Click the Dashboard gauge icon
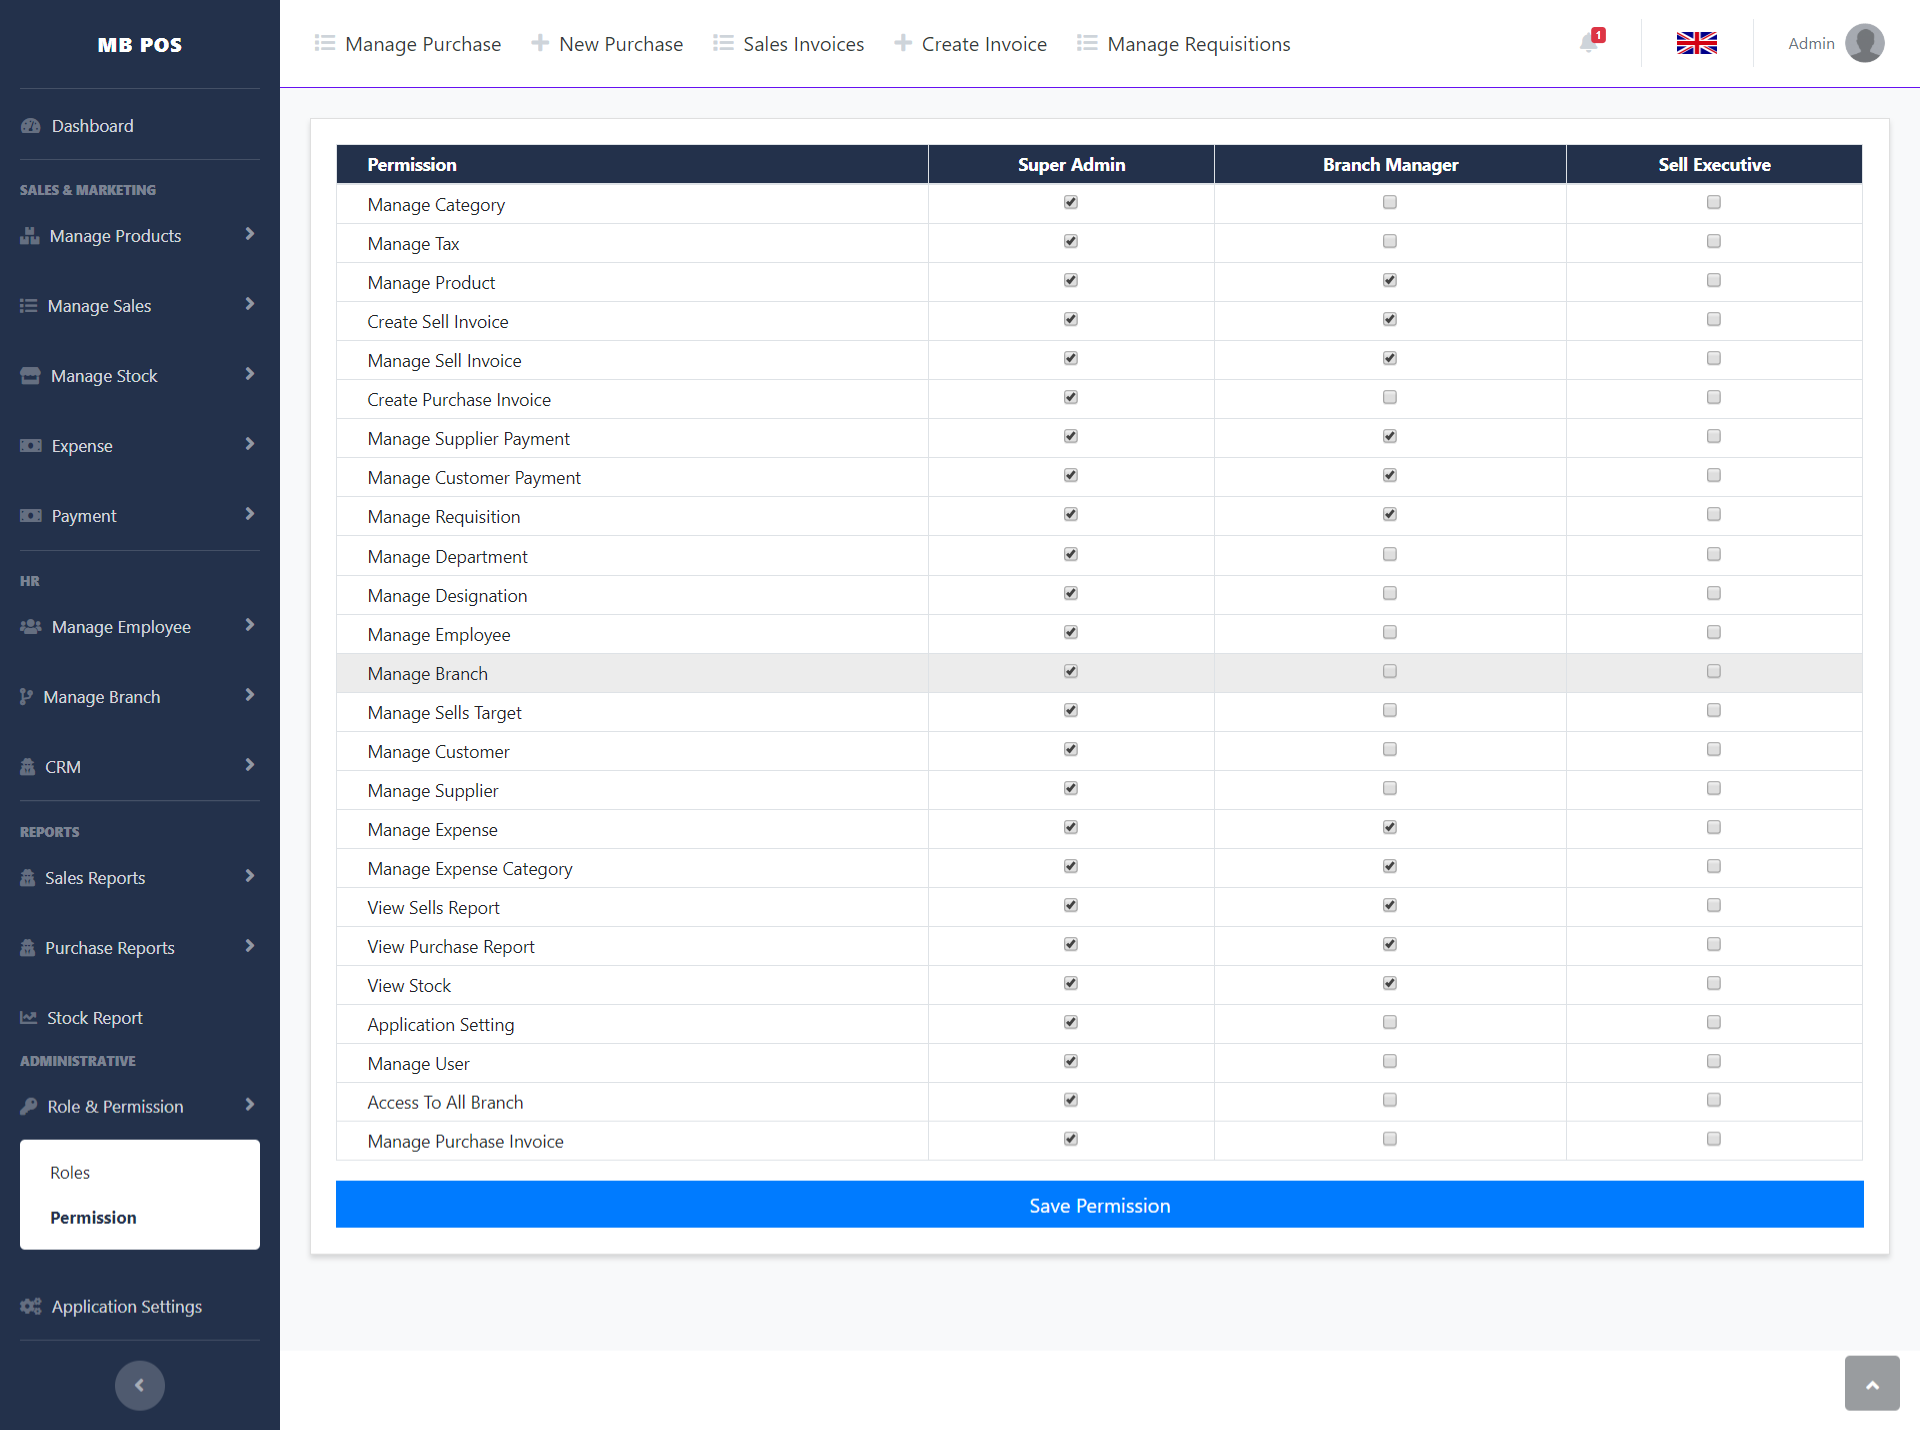1920x1430 pixels. pos(31,126)
